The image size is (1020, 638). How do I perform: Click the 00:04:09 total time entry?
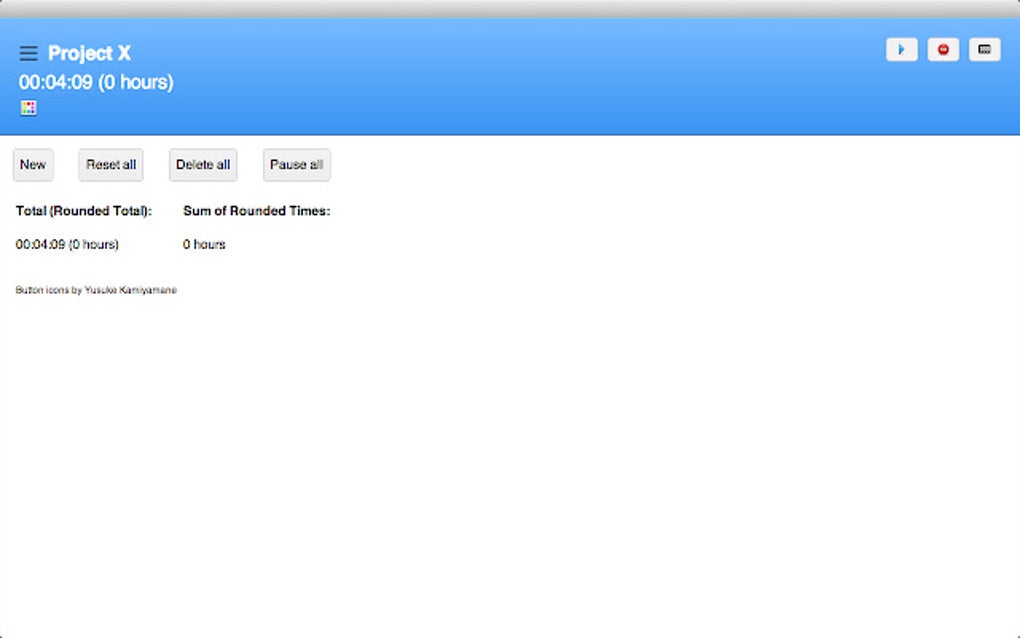pyautogui.click(x=66, y=244)
